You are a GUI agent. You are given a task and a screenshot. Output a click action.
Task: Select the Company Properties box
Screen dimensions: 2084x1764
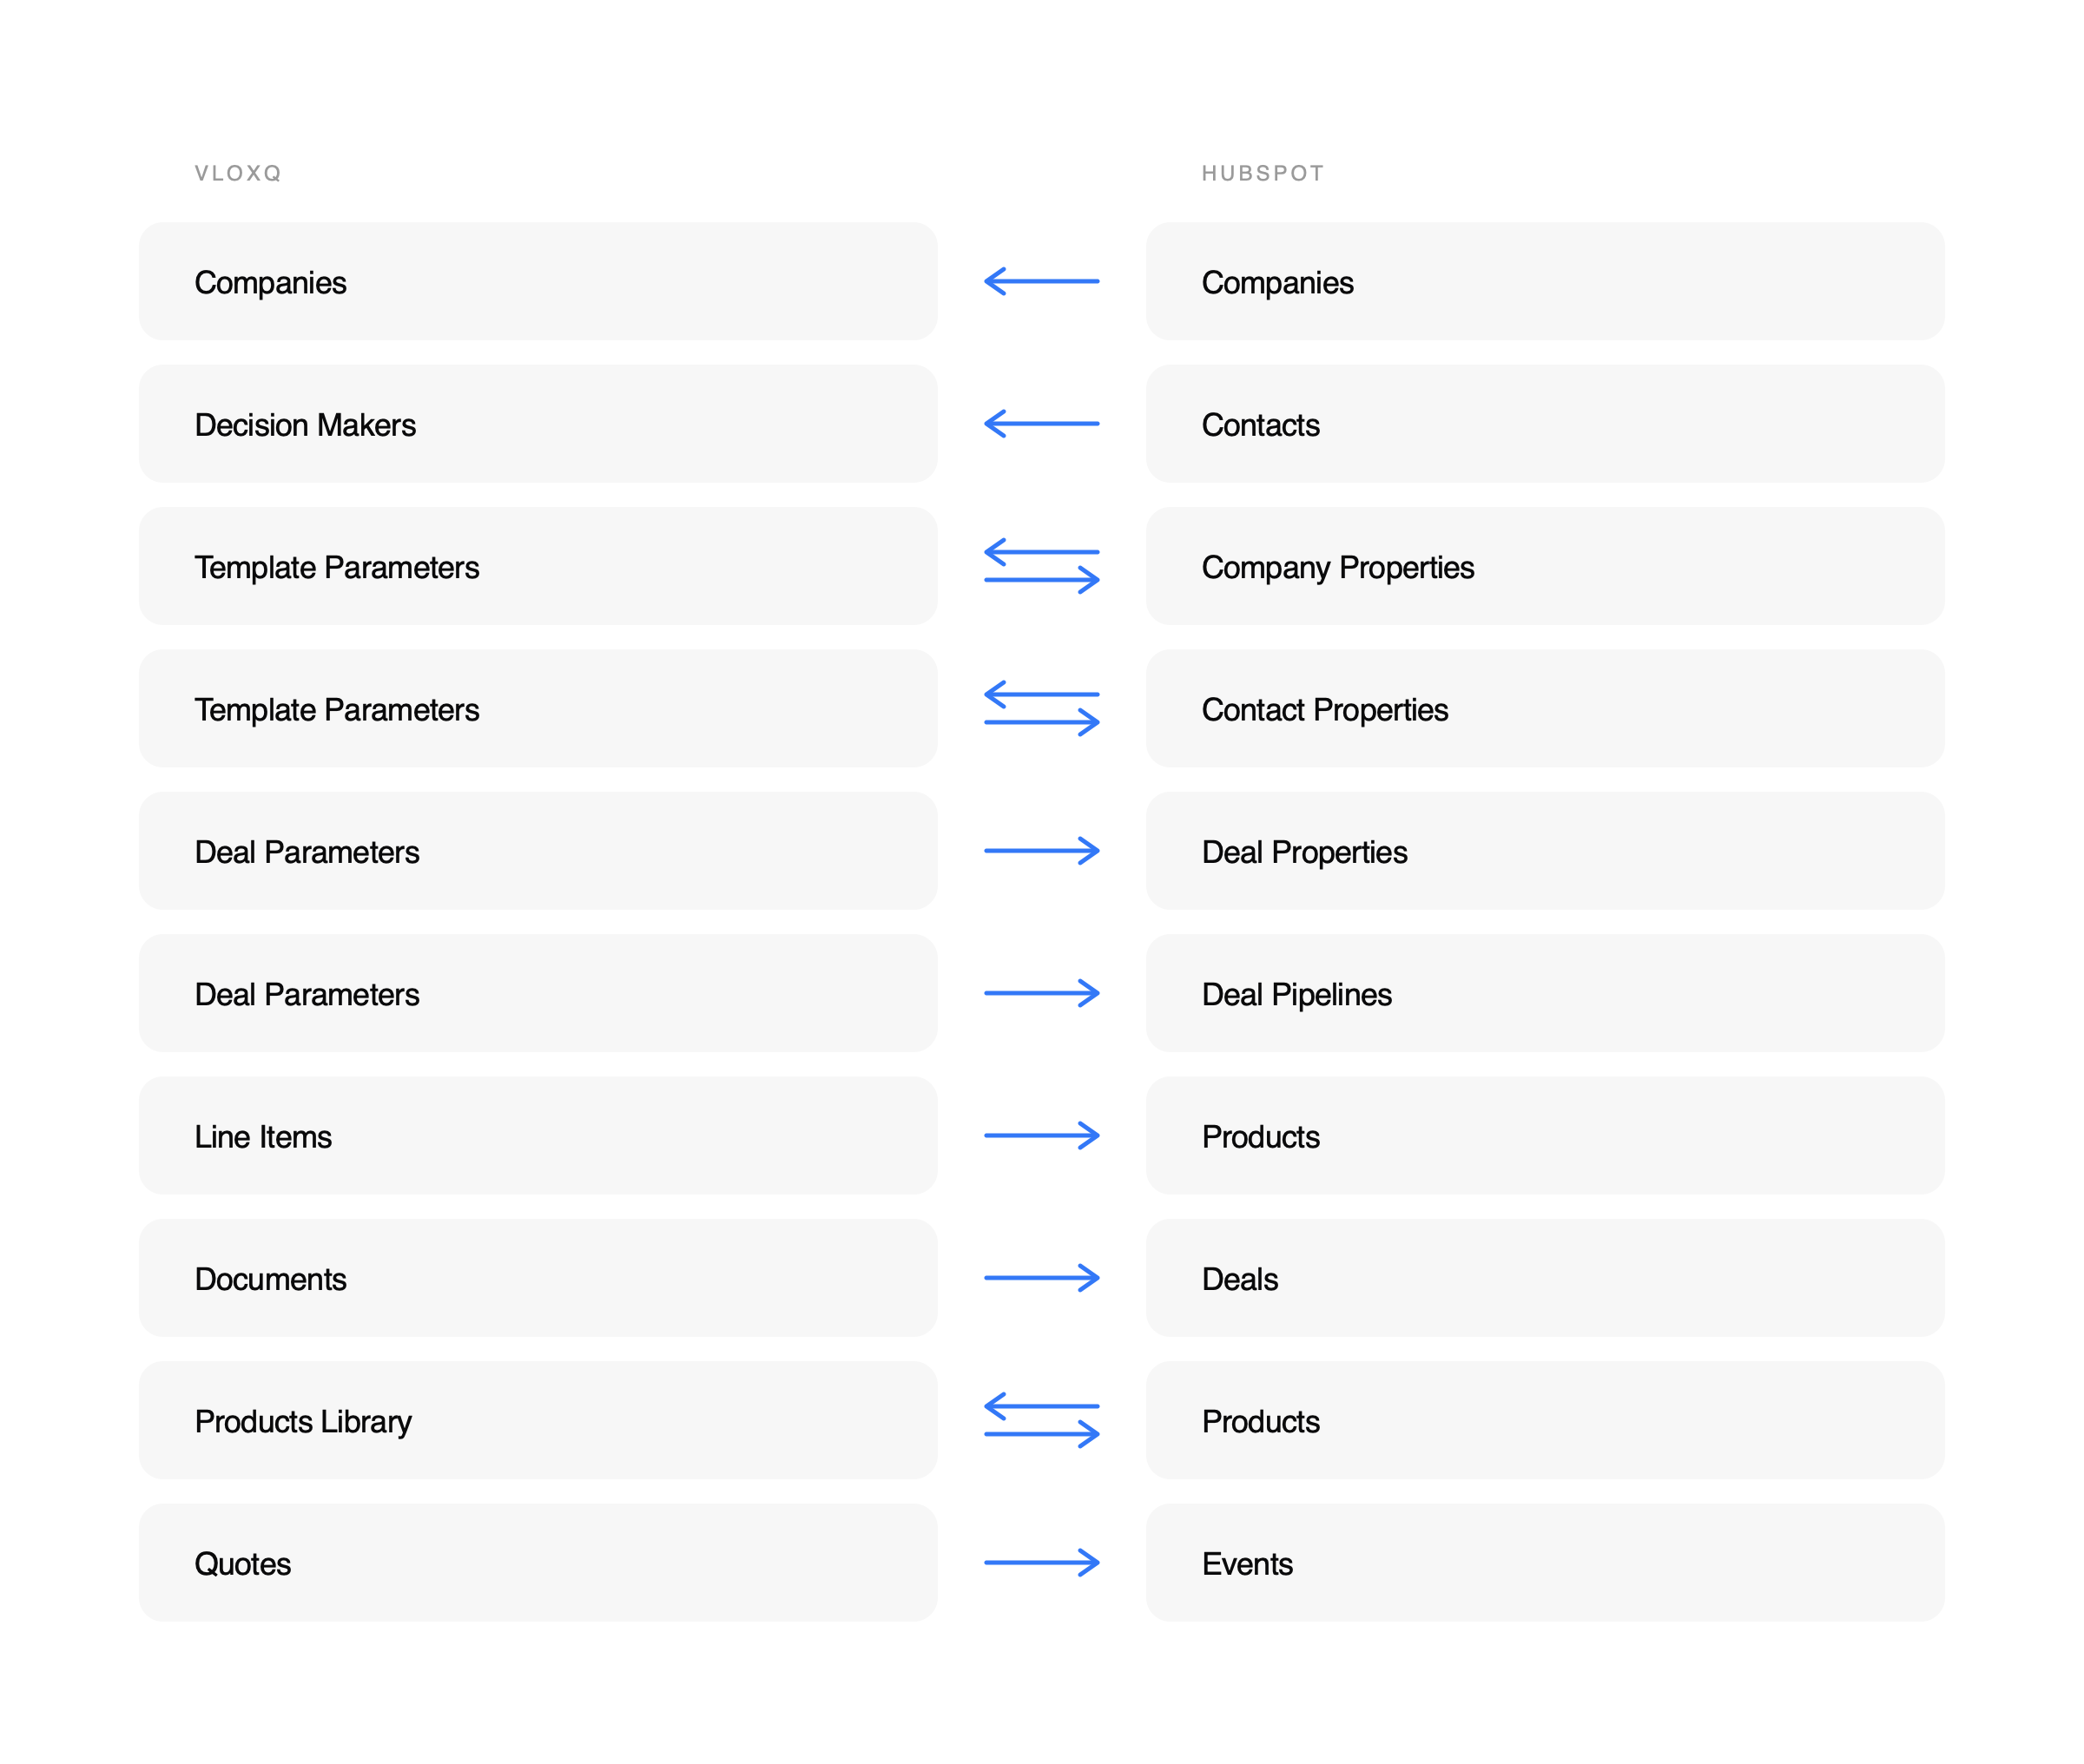(1545, 566)
